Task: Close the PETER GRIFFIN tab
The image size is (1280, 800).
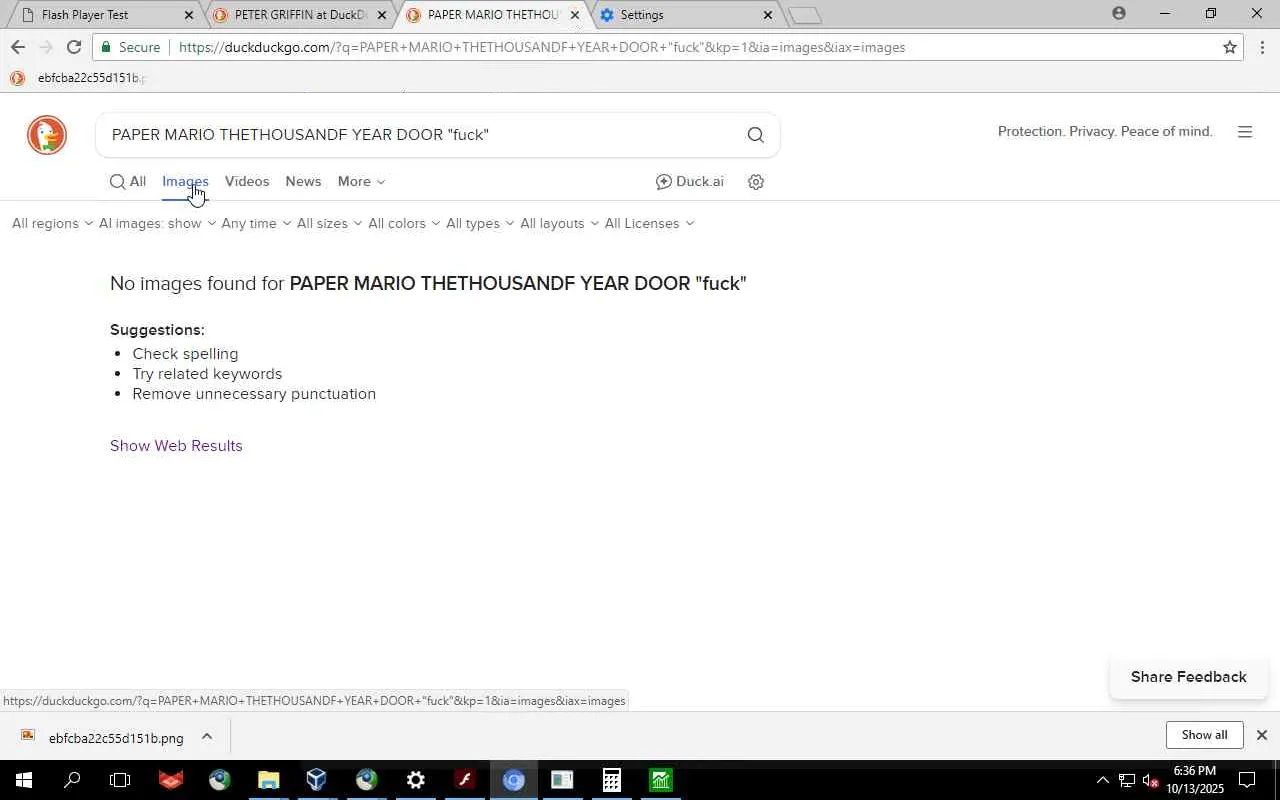Action: point(381,15)
